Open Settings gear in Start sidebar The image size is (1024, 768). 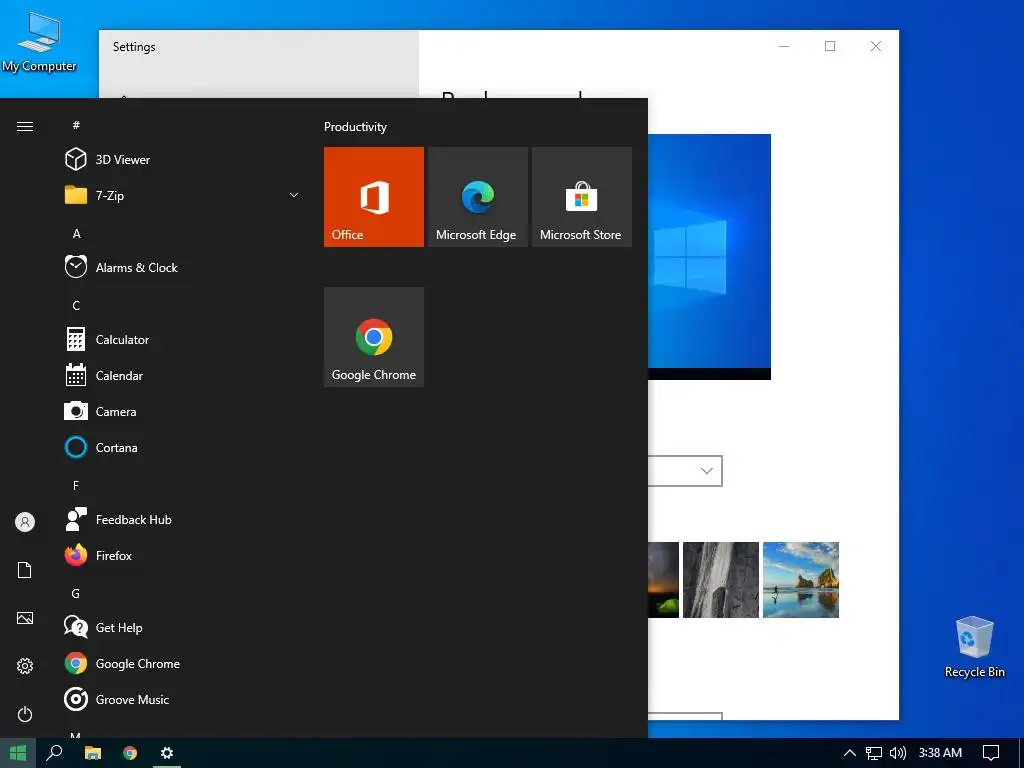[x=25, y=666]
